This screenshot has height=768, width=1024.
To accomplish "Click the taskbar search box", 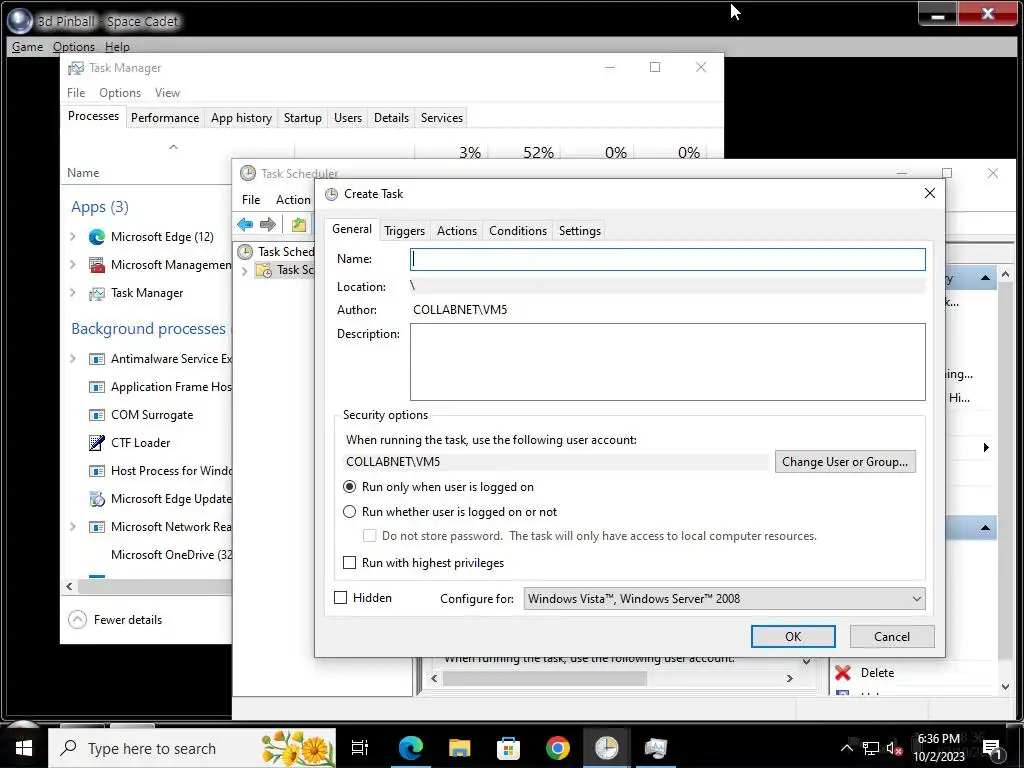I will click(193, 748).
